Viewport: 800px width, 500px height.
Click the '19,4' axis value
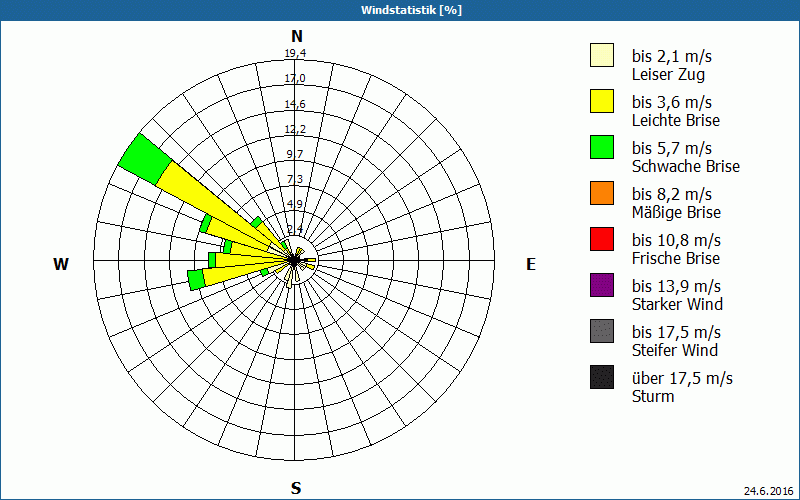[295, 53]
